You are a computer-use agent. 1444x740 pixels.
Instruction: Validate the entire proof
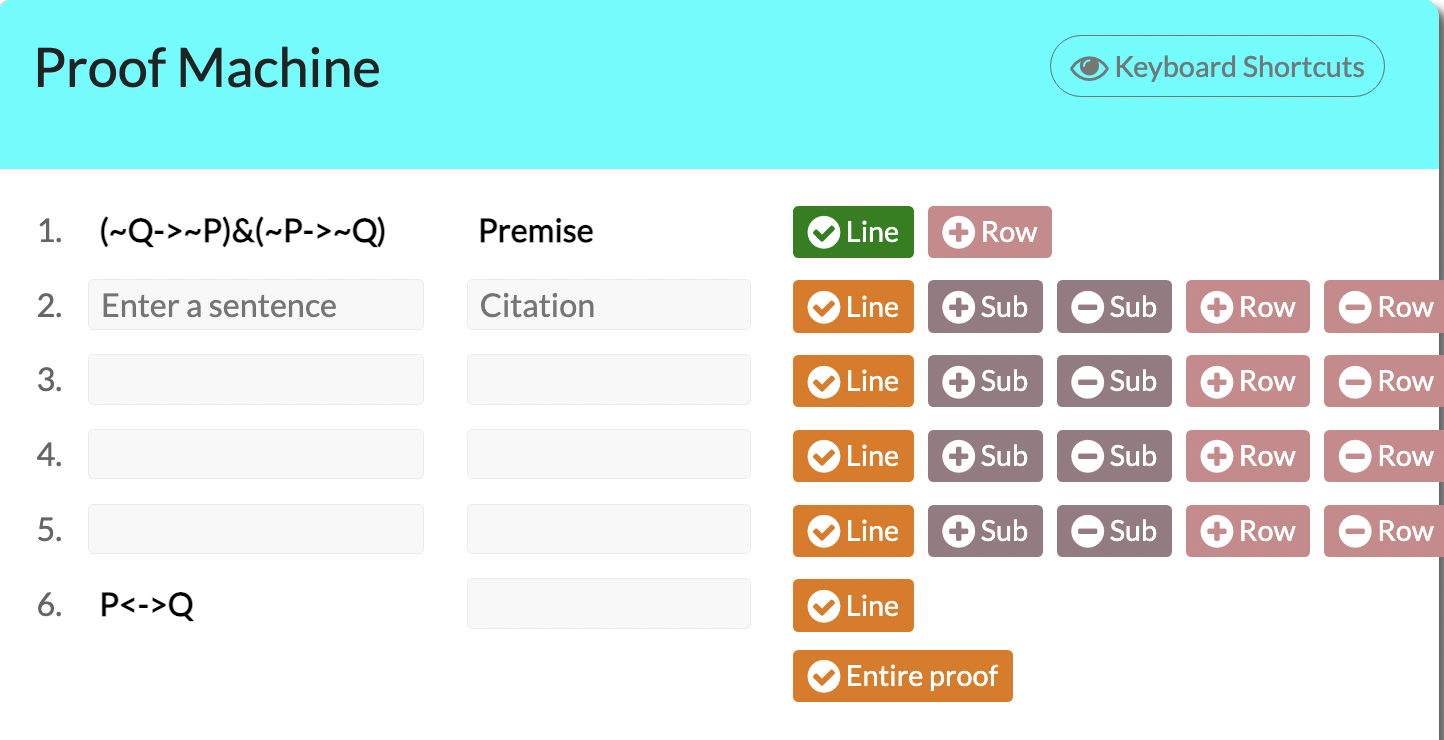coord(902,676)
